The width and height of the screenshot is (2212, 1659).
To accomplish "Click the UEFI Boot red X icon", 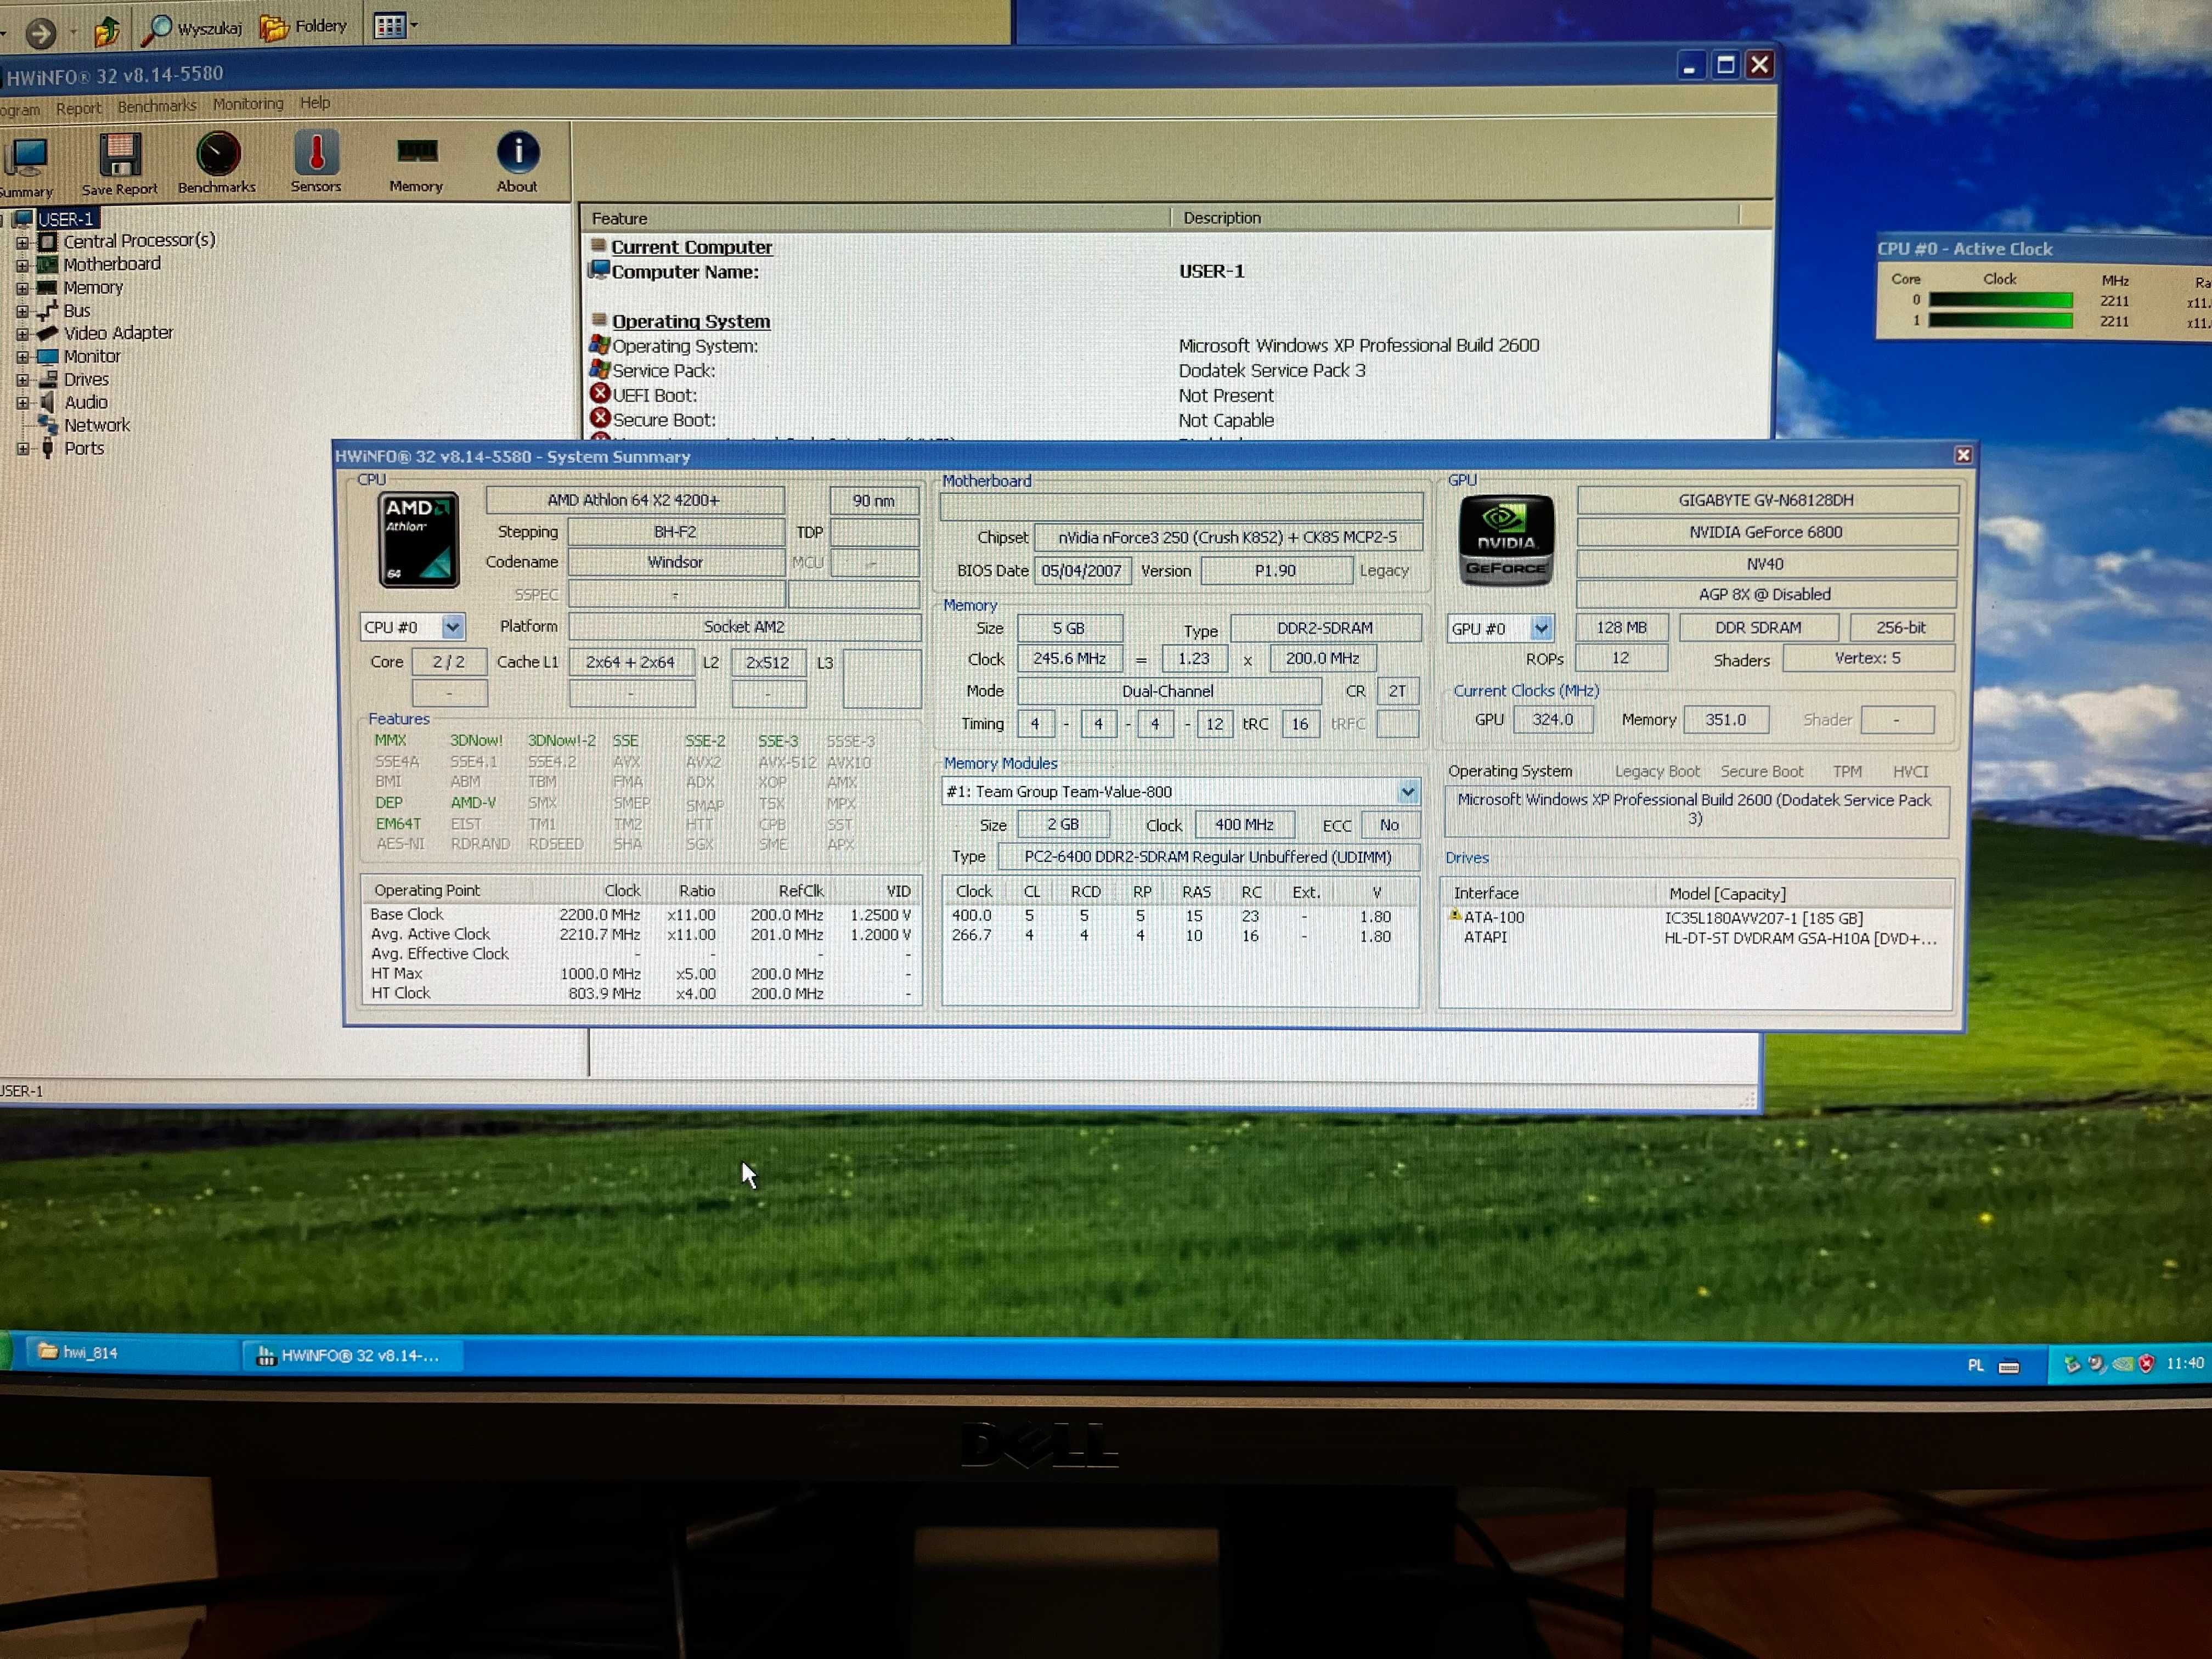I will 600,394.
